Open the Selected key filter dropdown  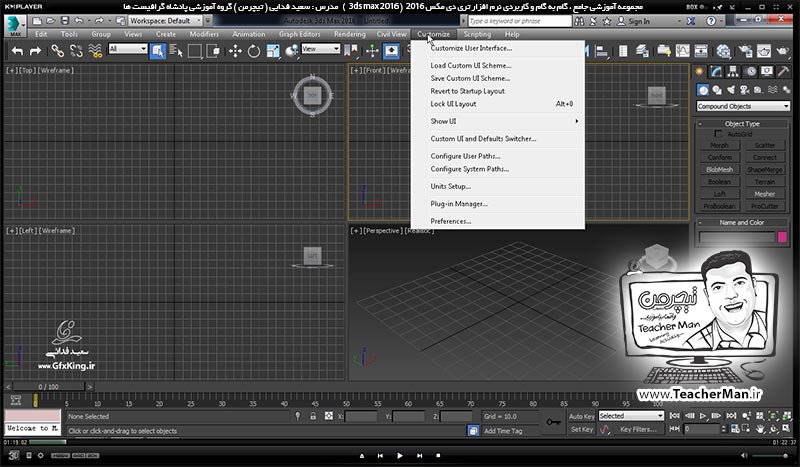coord(631,416)
